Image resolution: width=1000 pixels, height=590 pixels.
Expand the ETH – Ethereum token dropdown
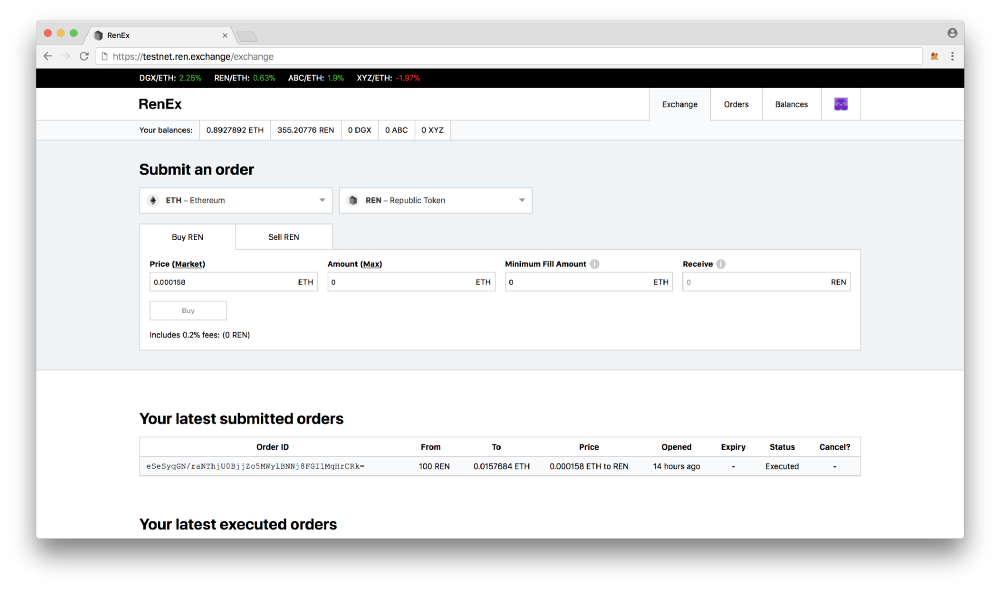(235, 200)
